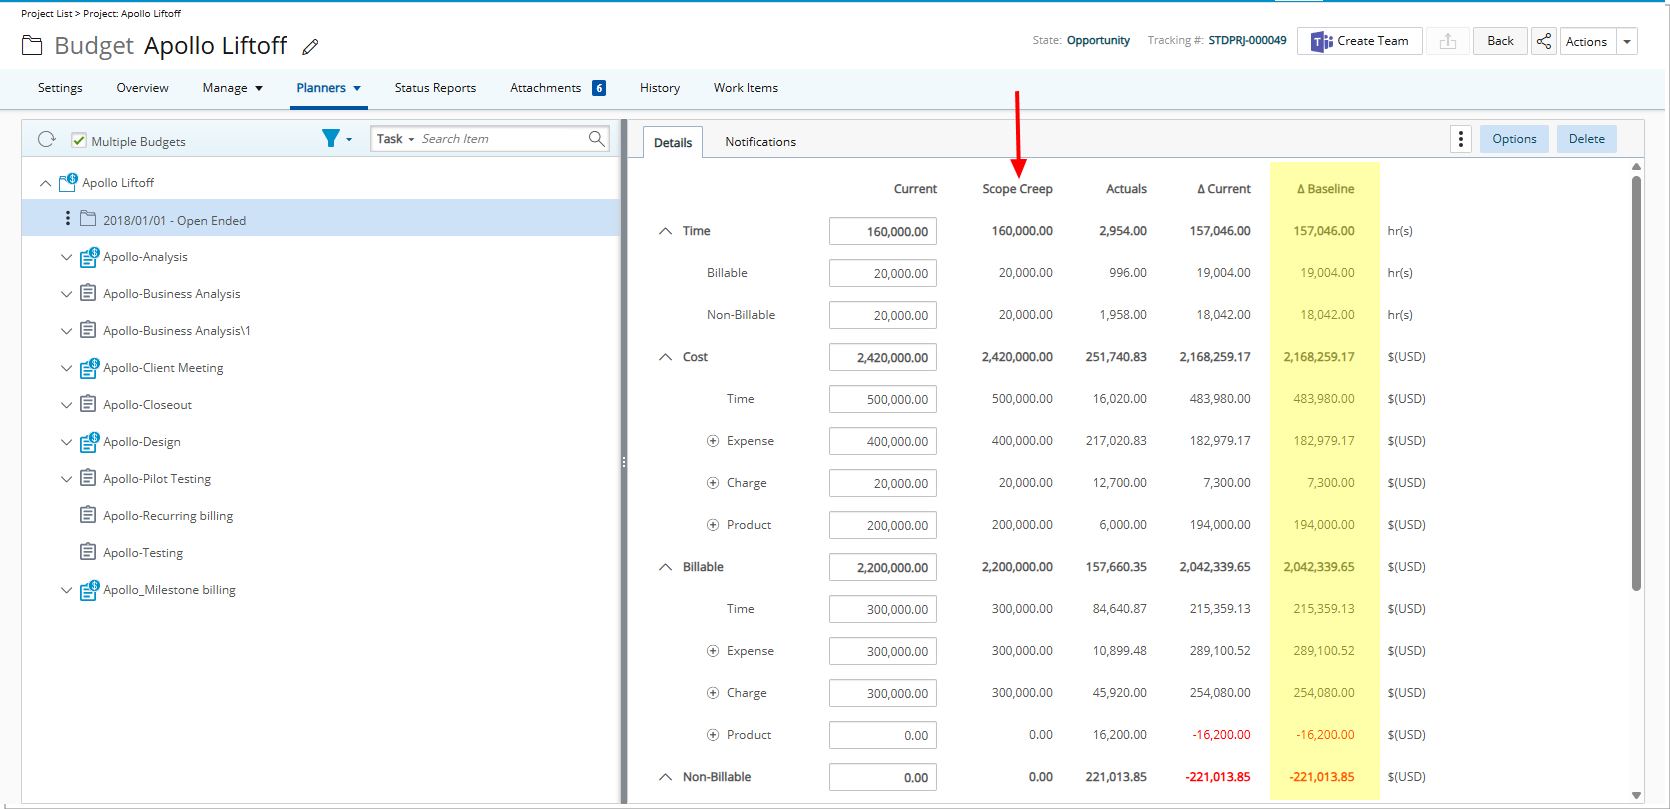Click the search magnifier icon
The height and width of the screenshot is (809, 1670).
(x=597, y=139)
